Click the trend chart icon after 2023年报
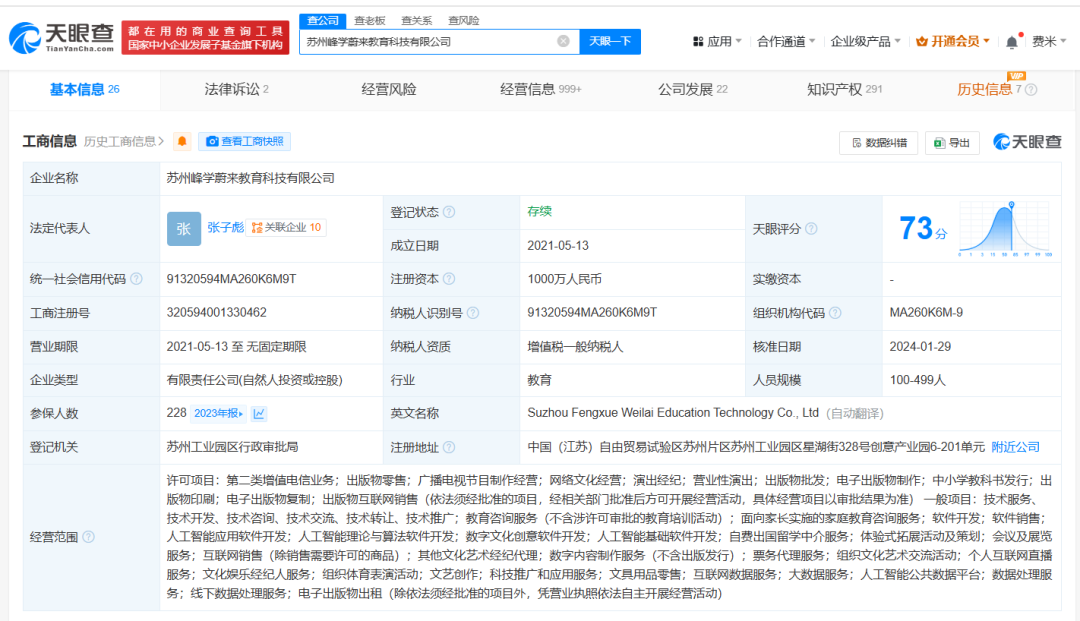1080x621 pixels. pyautogui.click(x=261, y=411)
